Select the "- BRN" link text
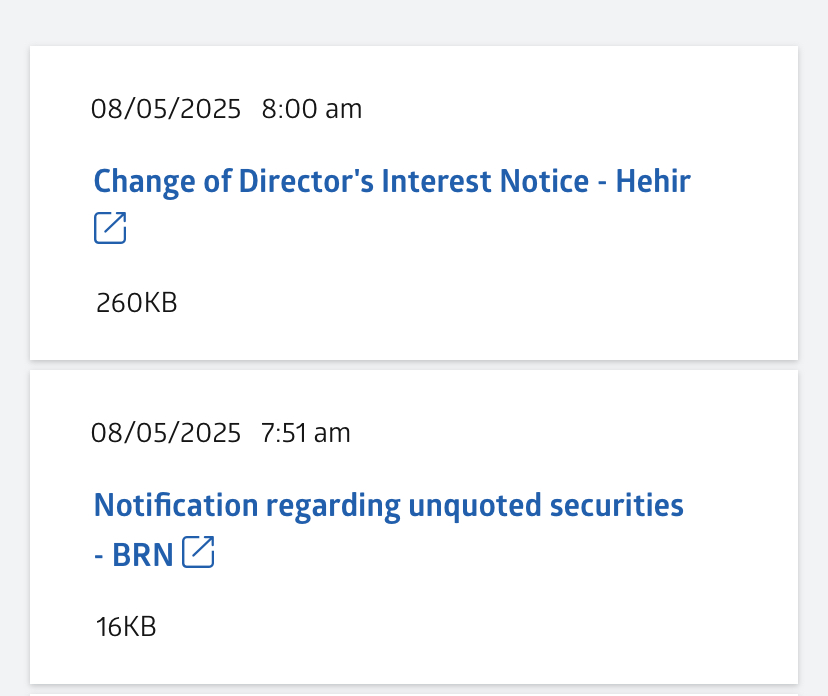This screenshot has height=696, width=828. 134,555
